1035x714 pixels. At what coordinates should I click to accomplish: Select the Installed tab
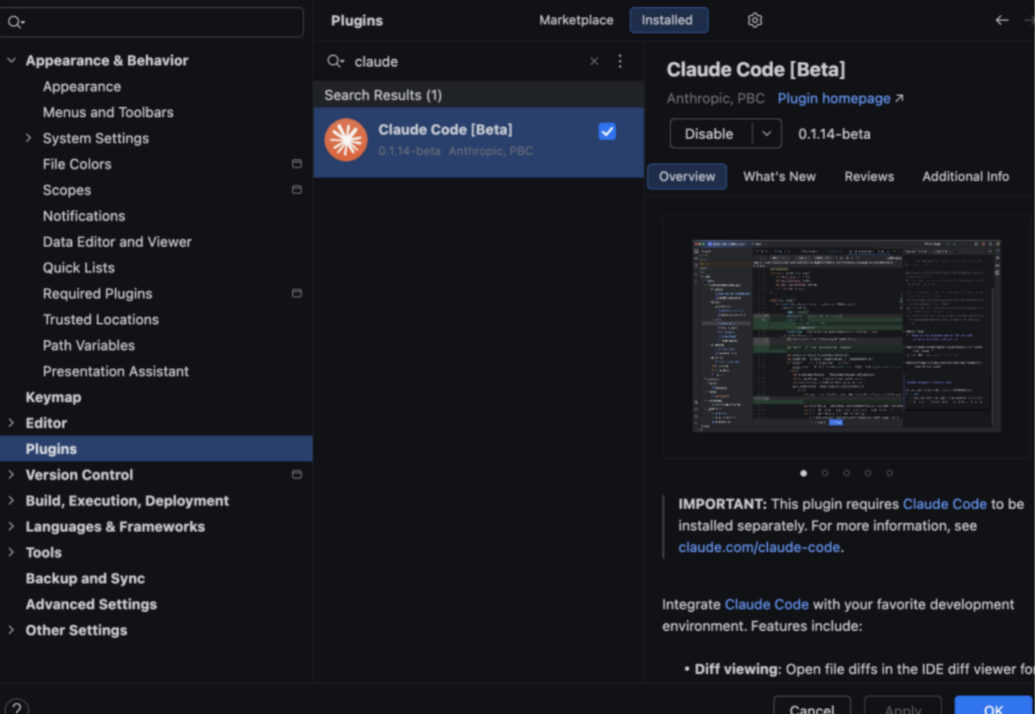[x=667, y=20]
